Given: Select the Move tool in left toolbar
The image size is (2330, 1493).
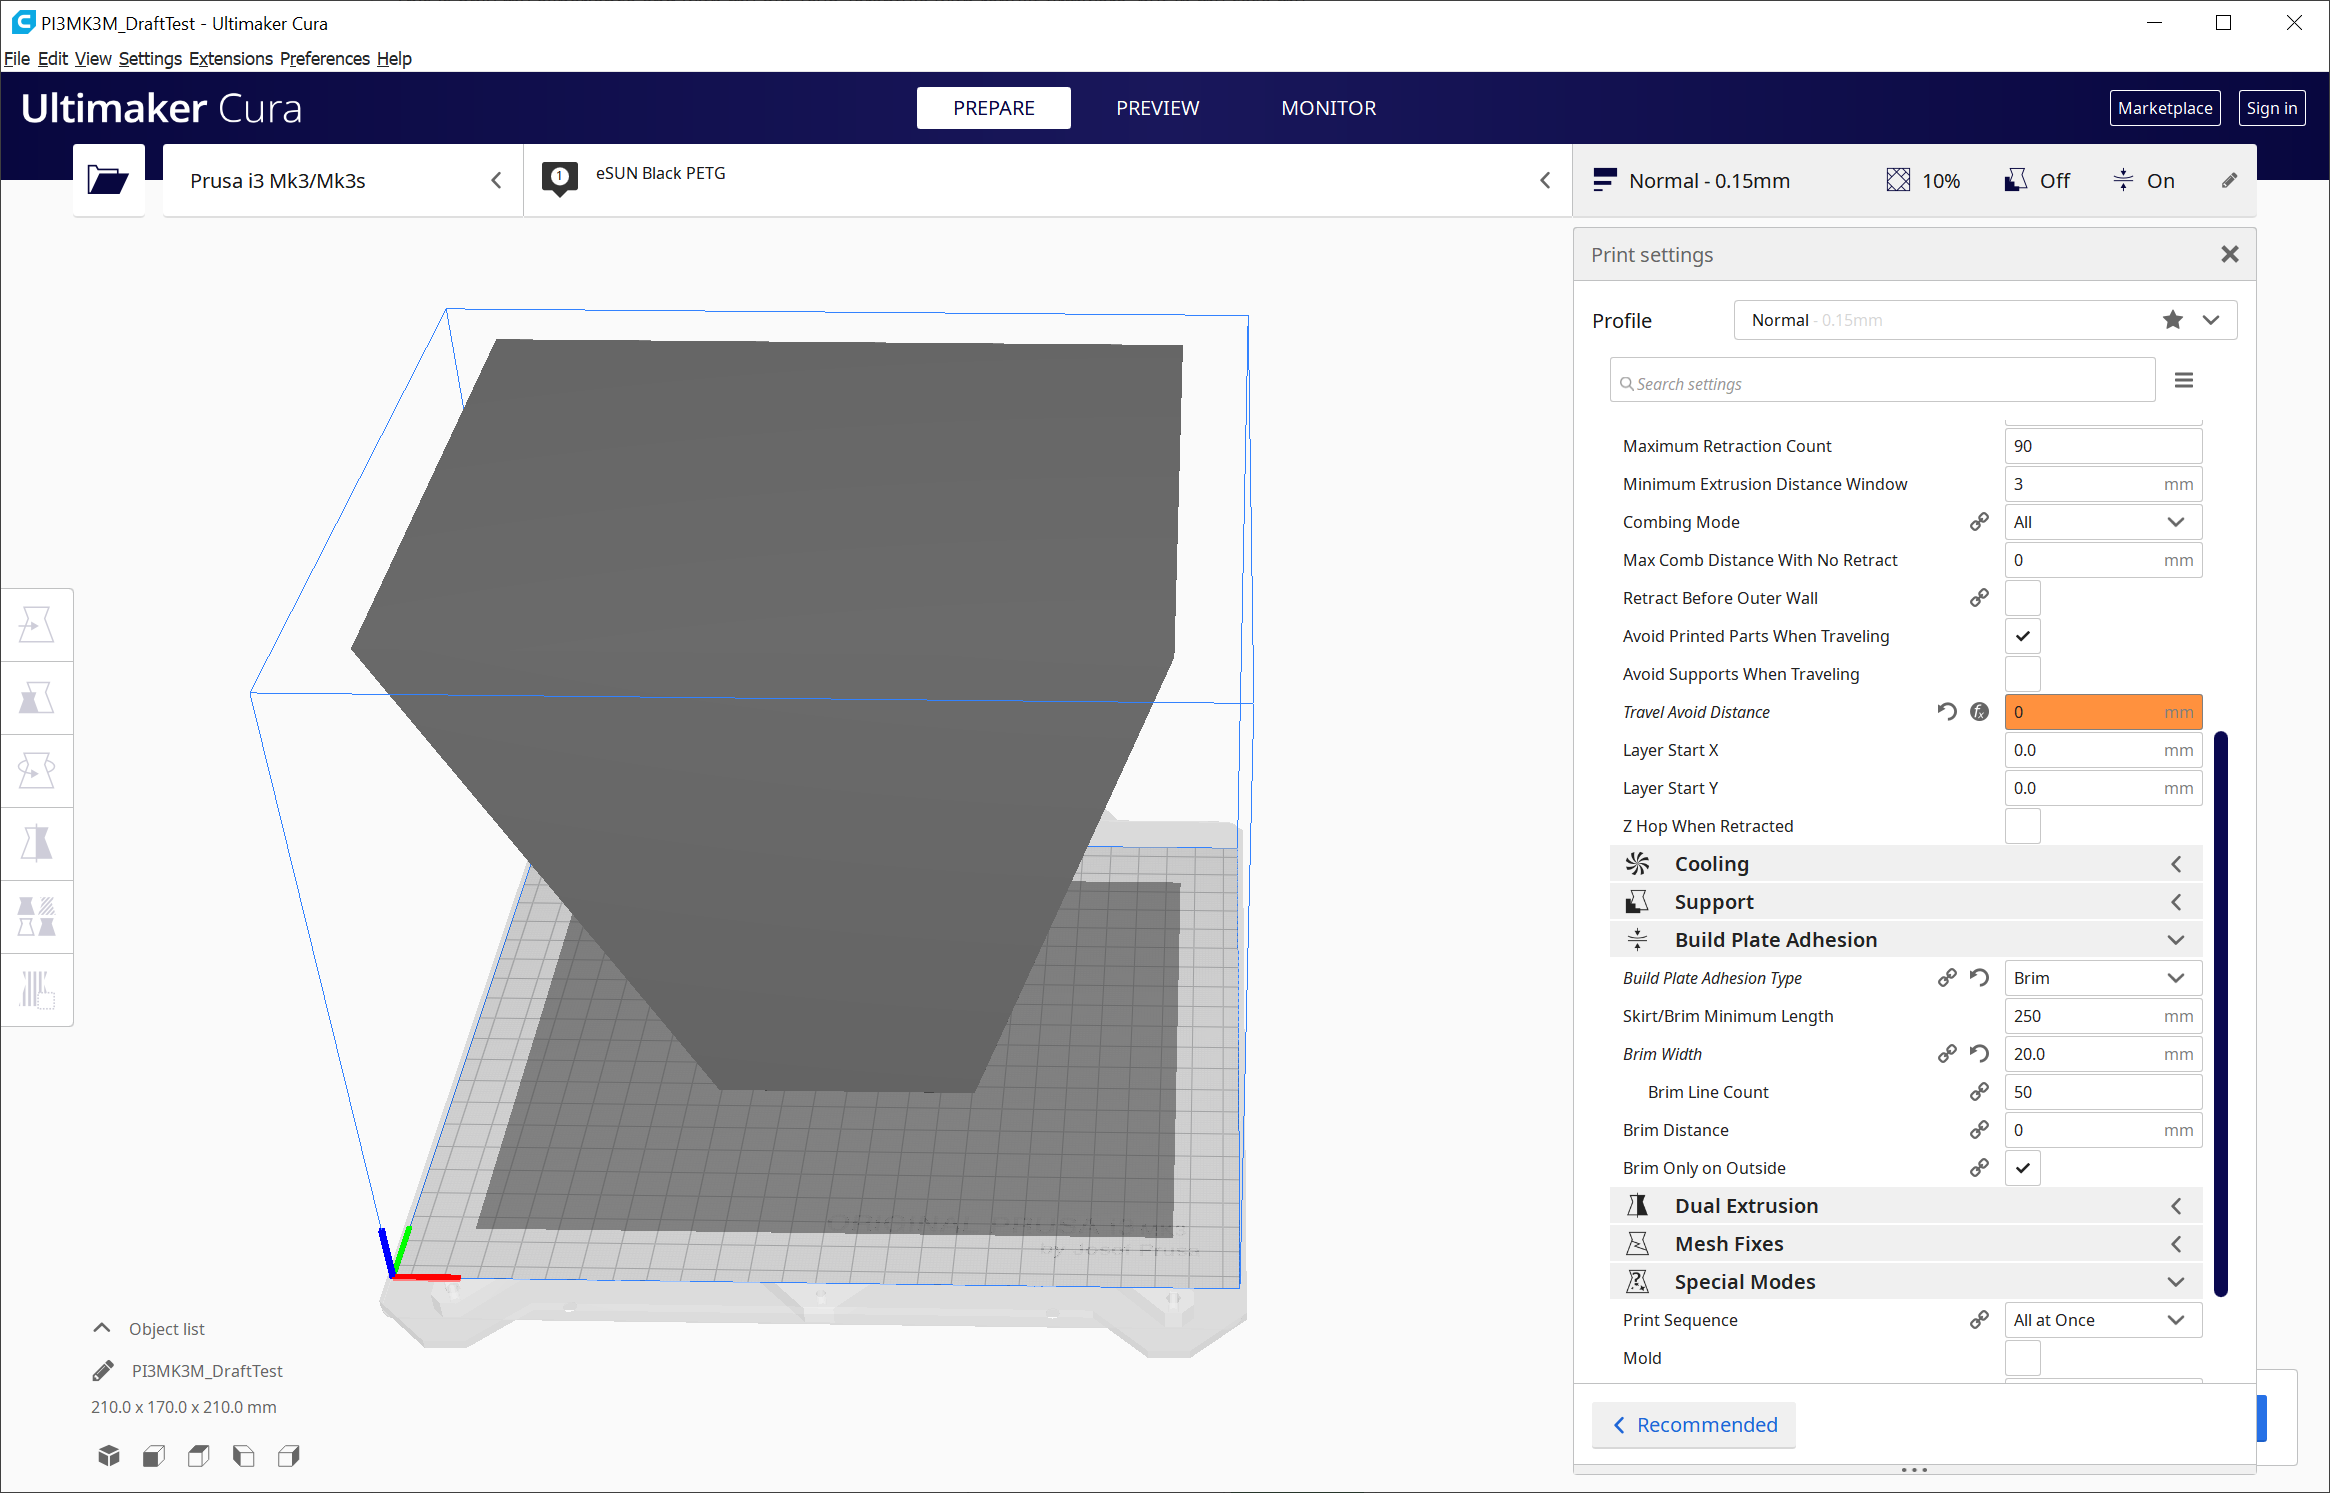Looking at the screenshot, I should pos(37,625).
